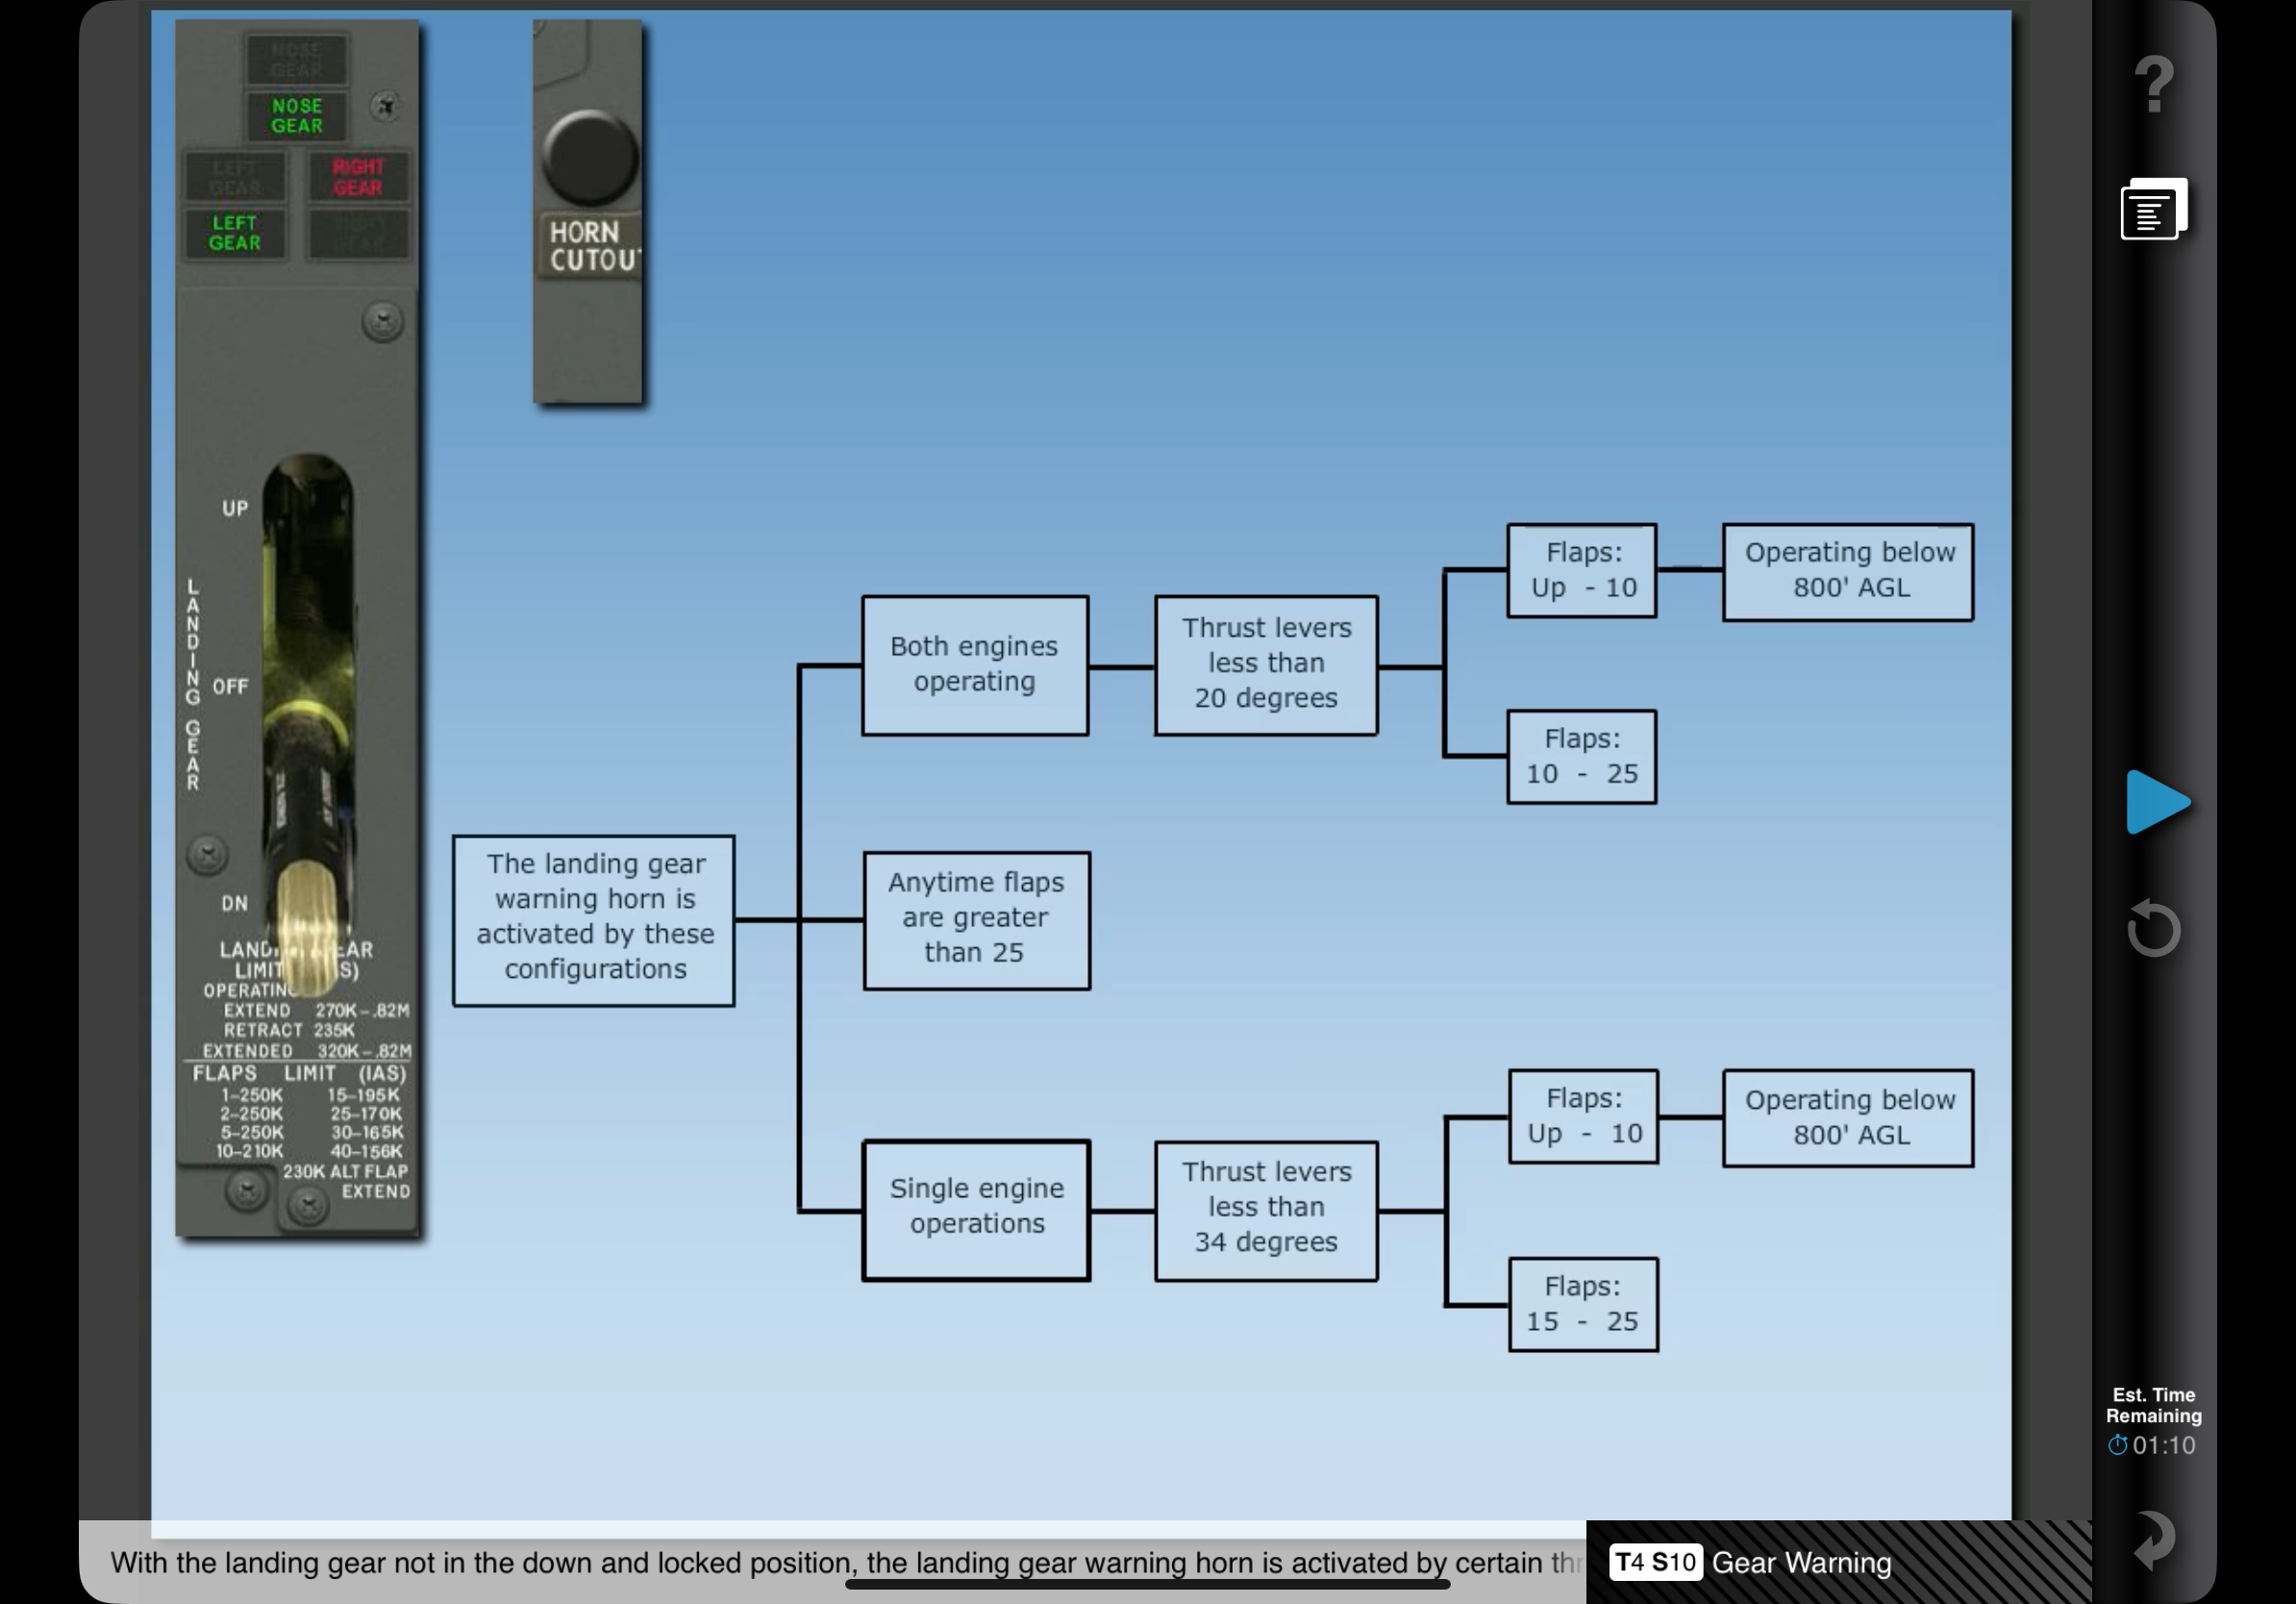
Task: Click the green LEFT GEAR indicator light
Action: tap(234, 233)
